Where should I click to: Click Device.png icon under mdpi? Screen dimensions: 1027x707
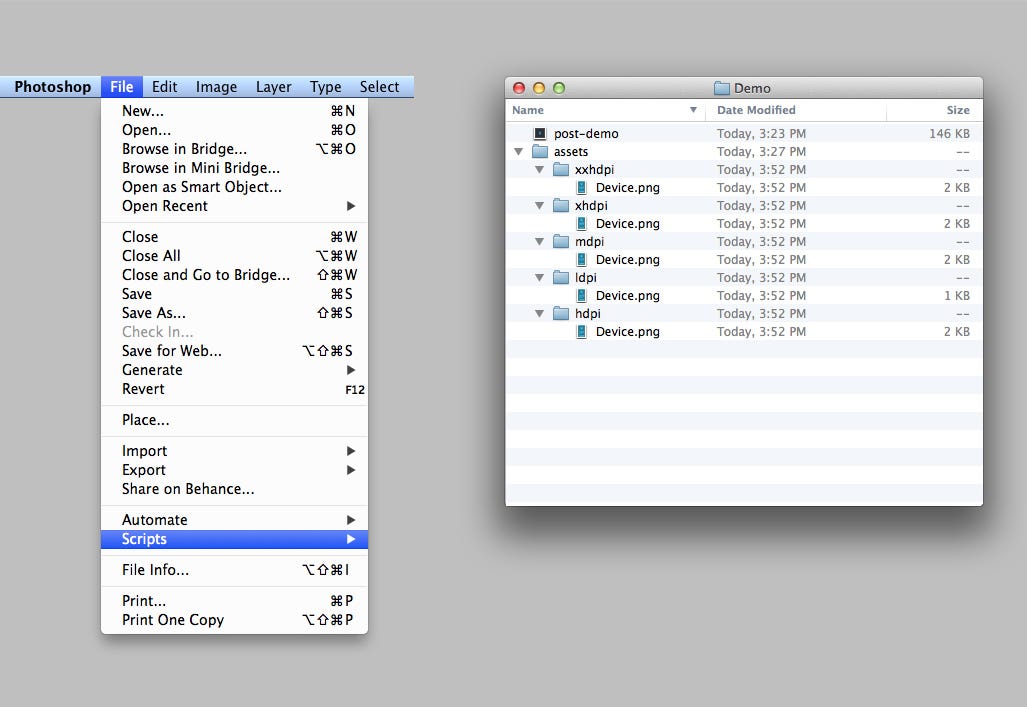coord(582,259)
